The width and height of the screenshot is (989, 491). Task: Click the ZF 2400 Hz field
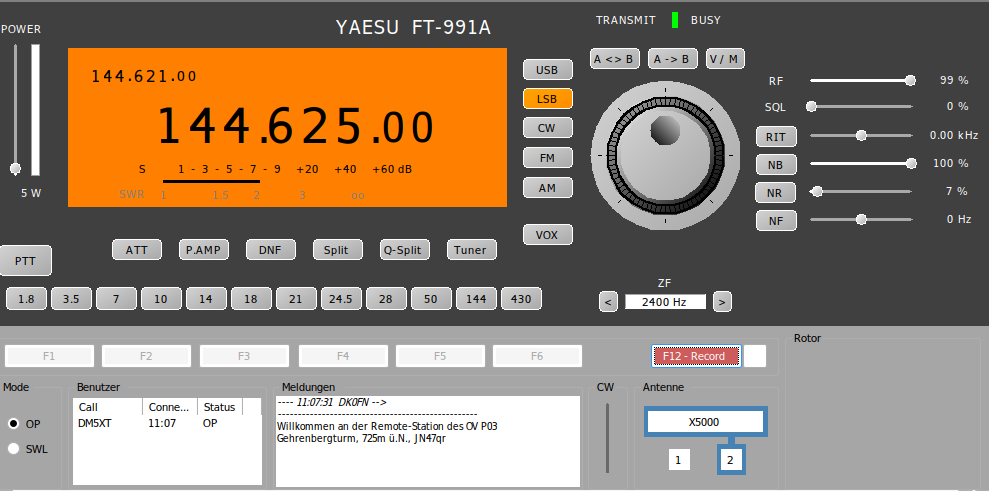pyautogui.click(x=665, y=302)
